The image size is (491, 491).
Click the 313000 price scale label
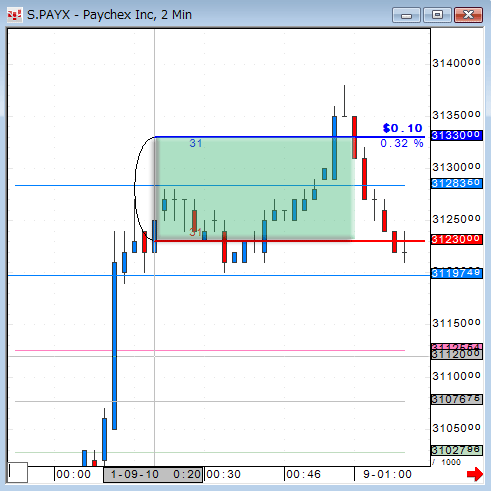click(x=456, y=167)
